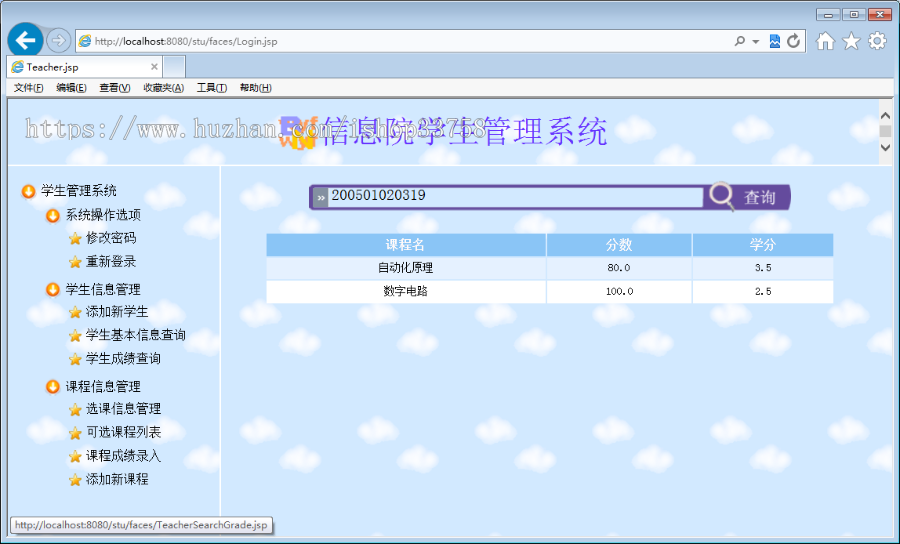Click the 课程名 column header
900x544 pixels.
tap(406, 245)
